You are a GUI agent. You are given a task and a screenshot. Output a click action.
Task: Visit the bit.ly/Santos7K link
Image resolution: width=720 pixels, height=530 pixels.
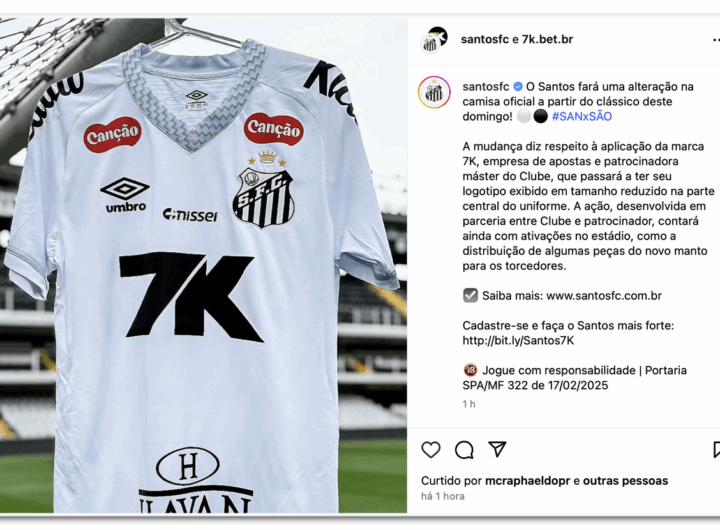pos(518,340)
